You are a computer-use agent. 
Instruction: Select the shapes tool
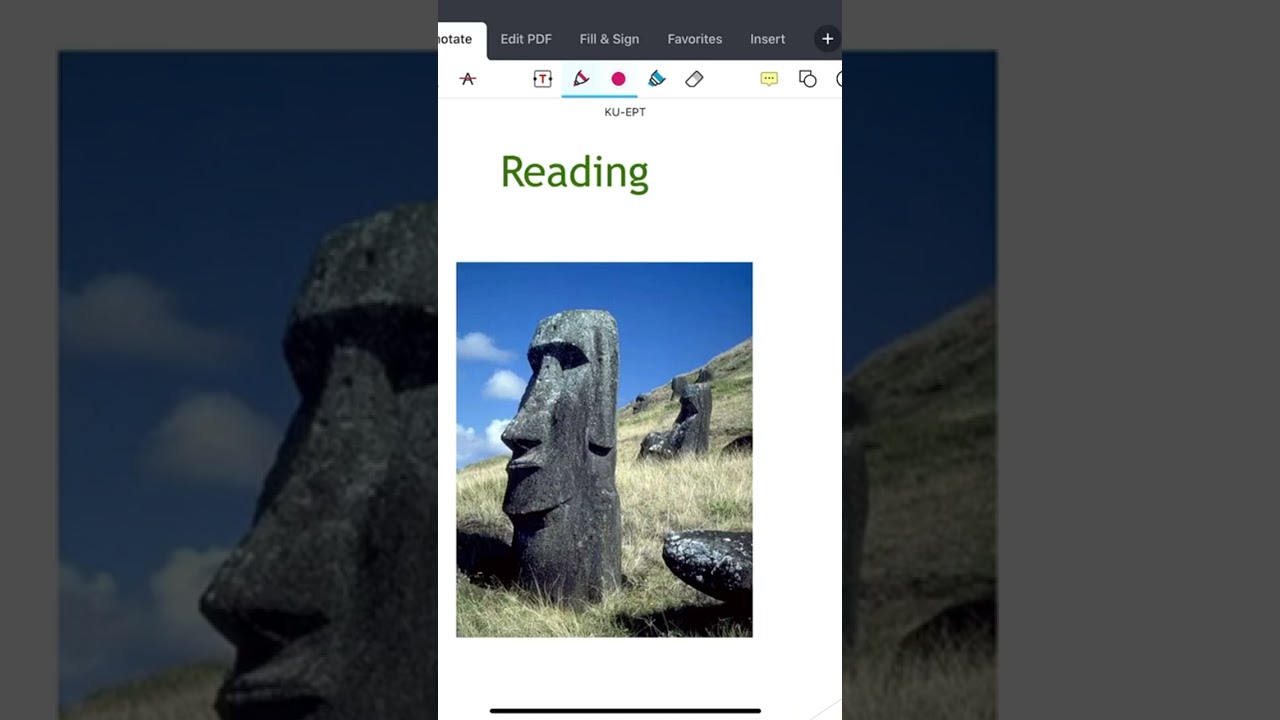coord(808,79)
